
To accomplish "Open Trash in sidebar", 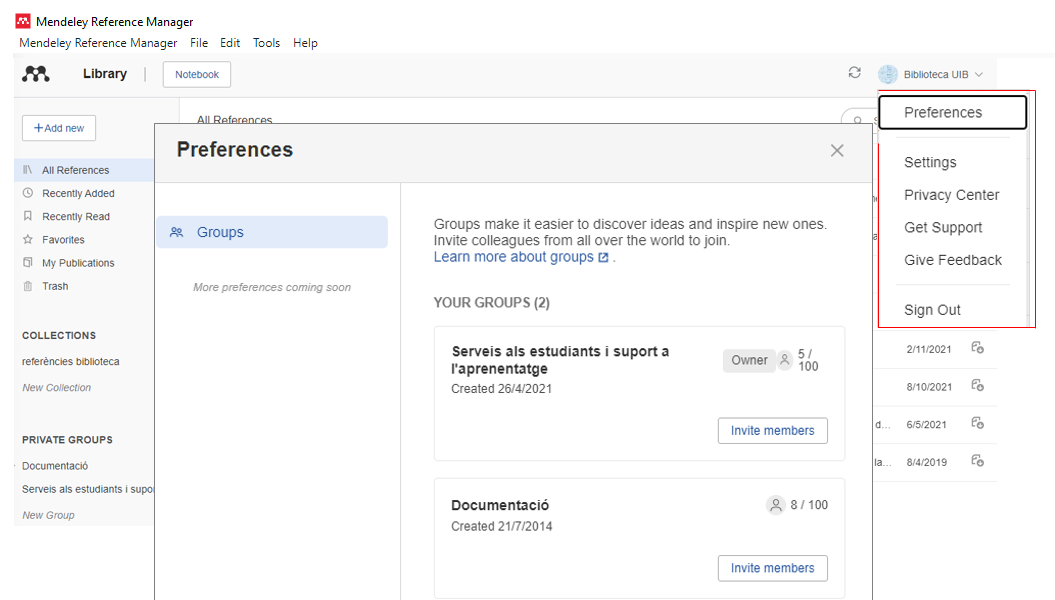I will click(x=55, y=286).
